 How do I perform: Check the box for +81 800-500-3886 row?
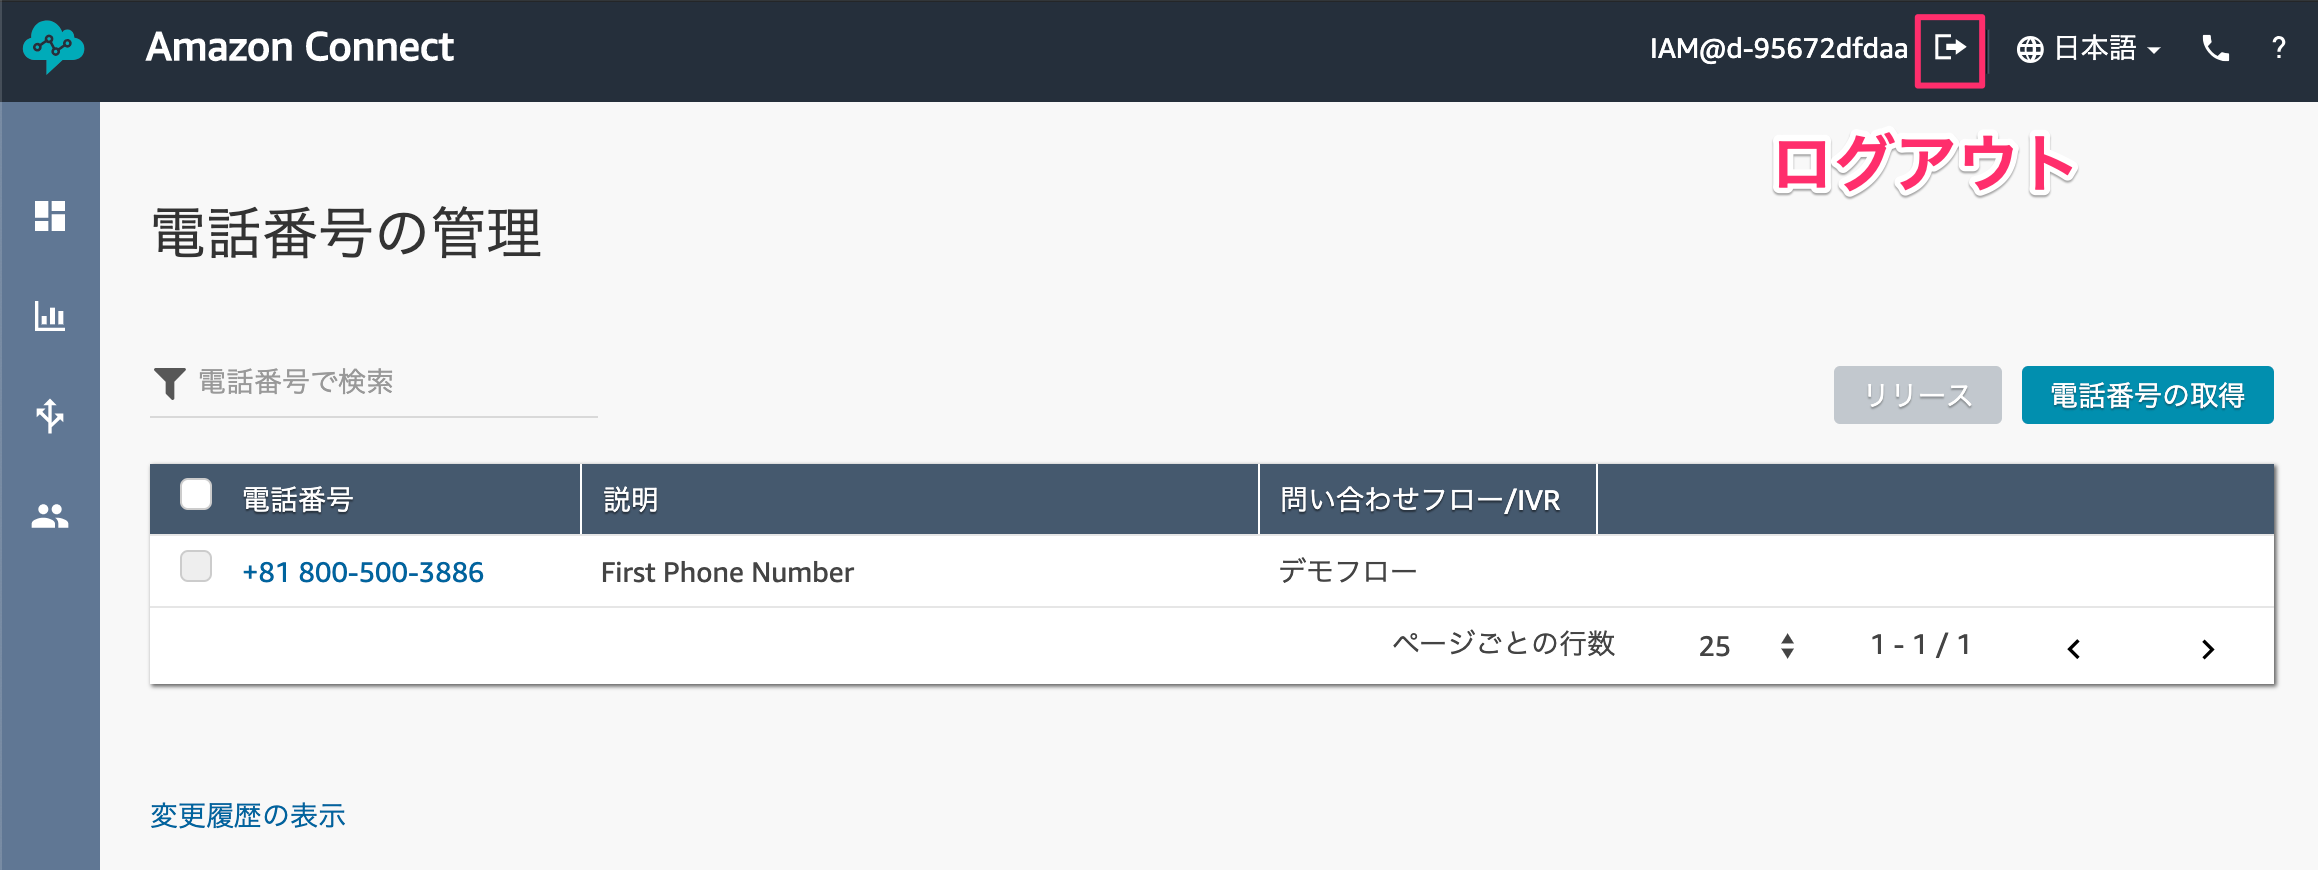click(x=196, y=566)
